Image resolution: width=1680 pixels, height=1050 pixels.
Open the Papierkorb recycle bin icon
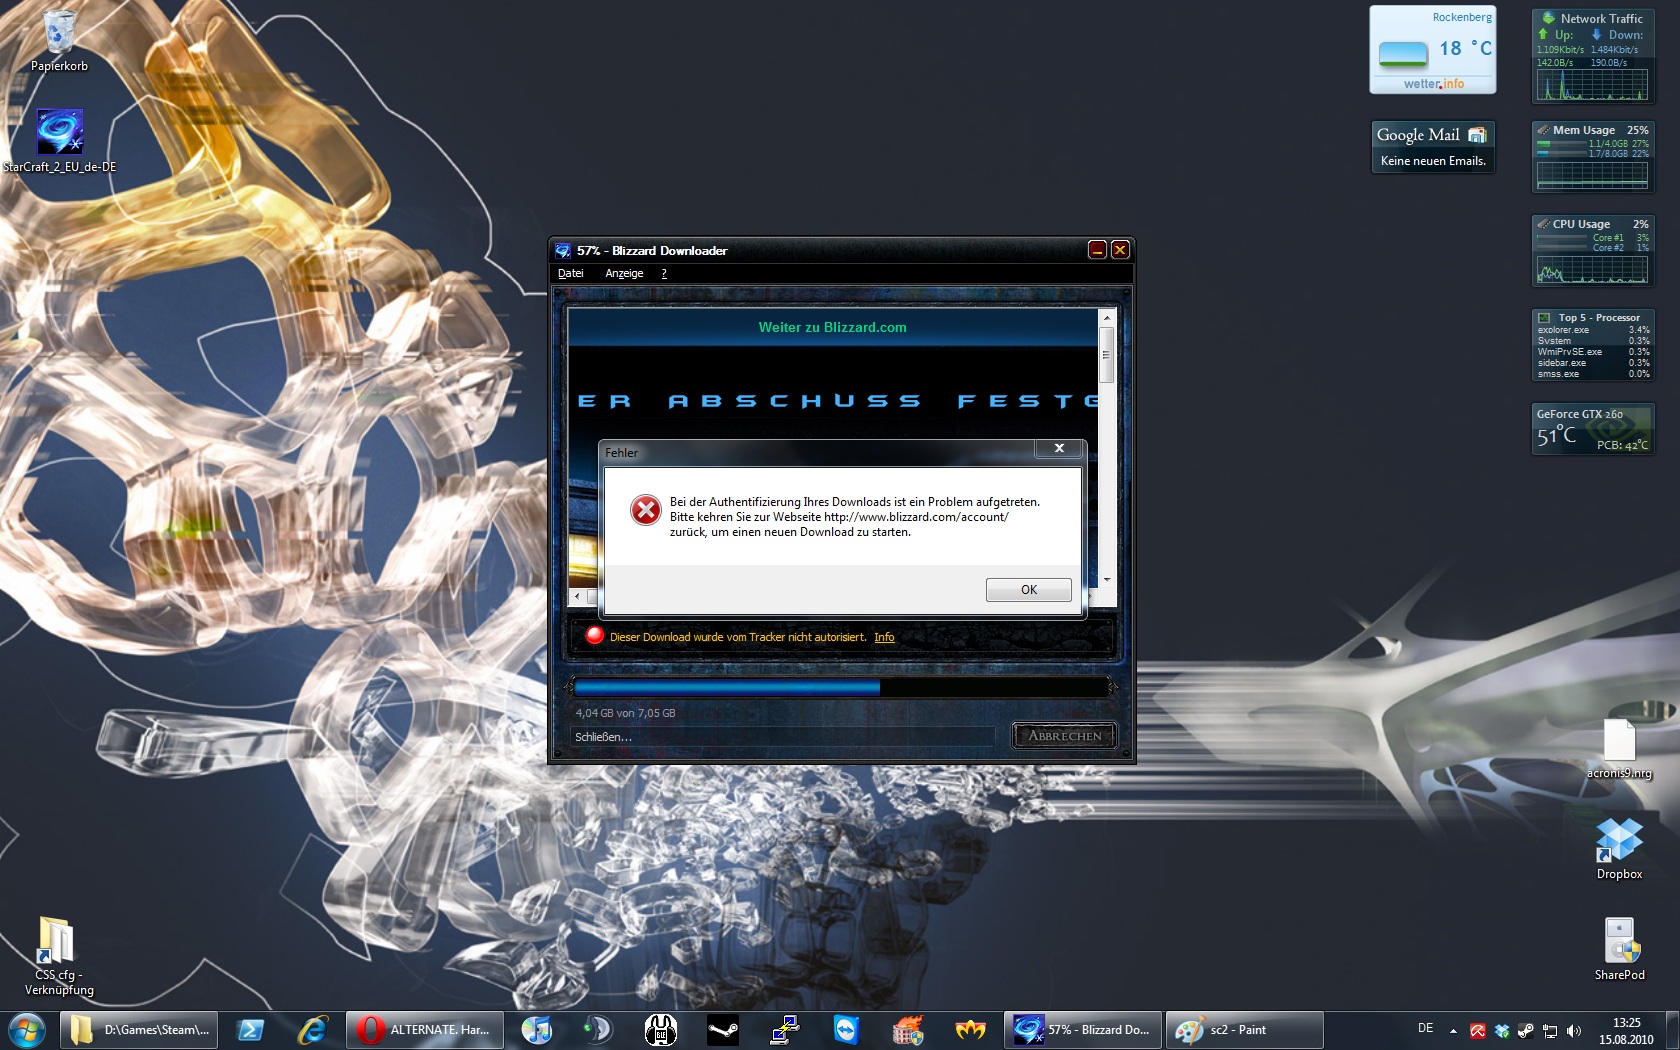point(60,35)
